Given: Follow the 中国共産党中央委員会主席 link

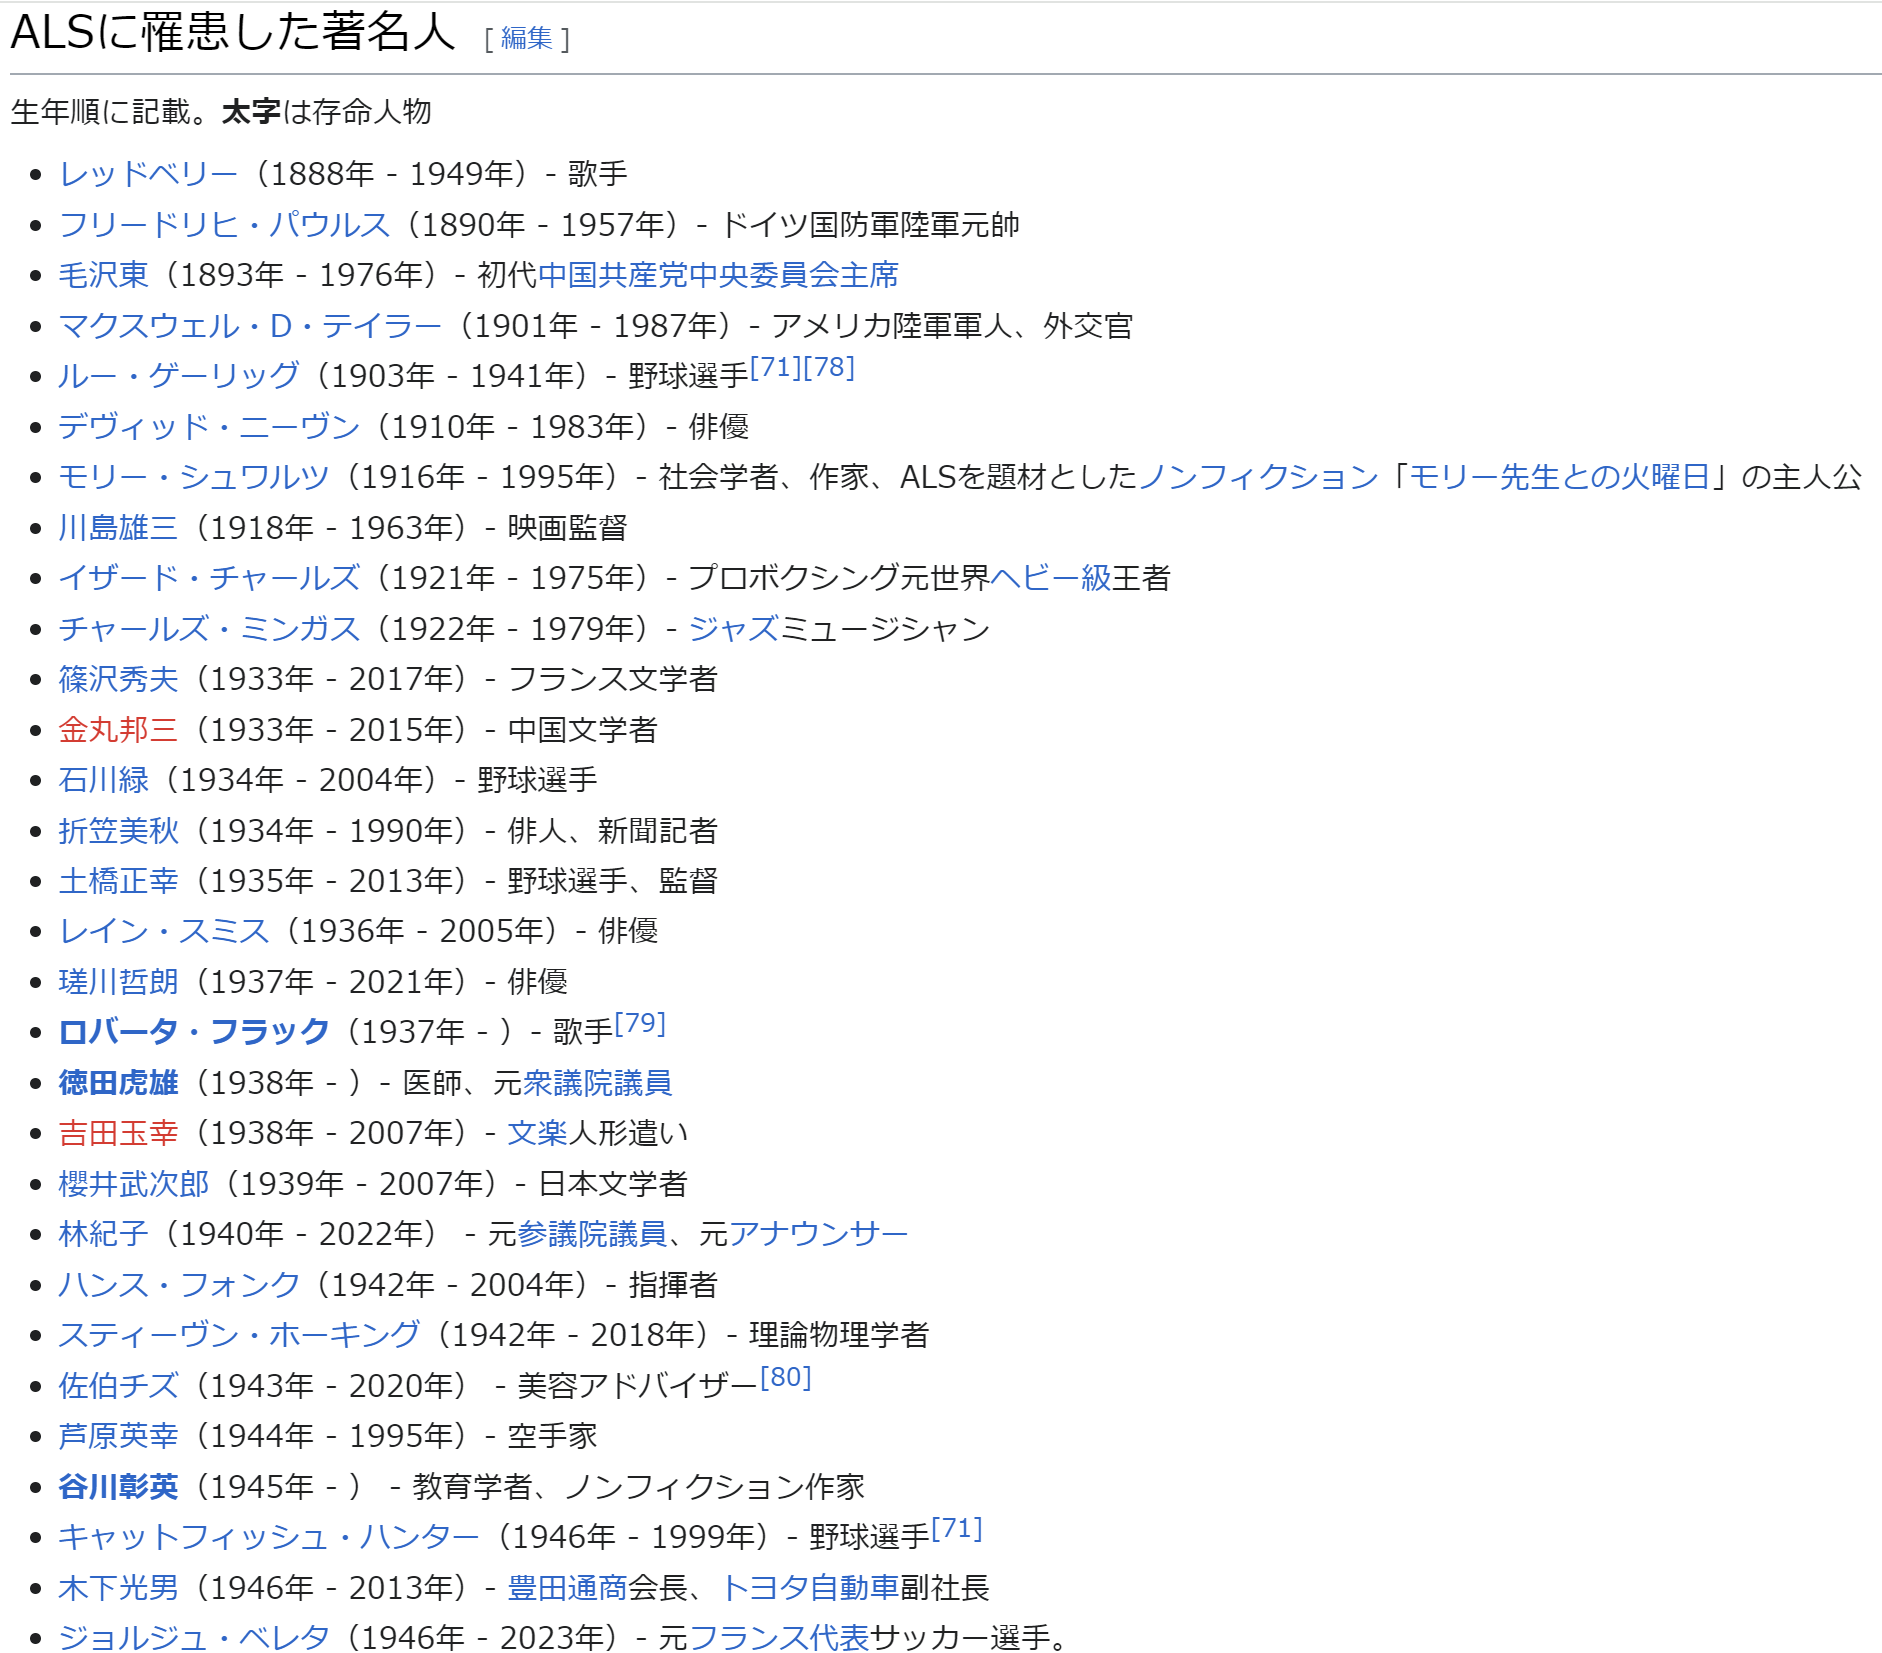Looking at the screenshot, I should 718,275.
